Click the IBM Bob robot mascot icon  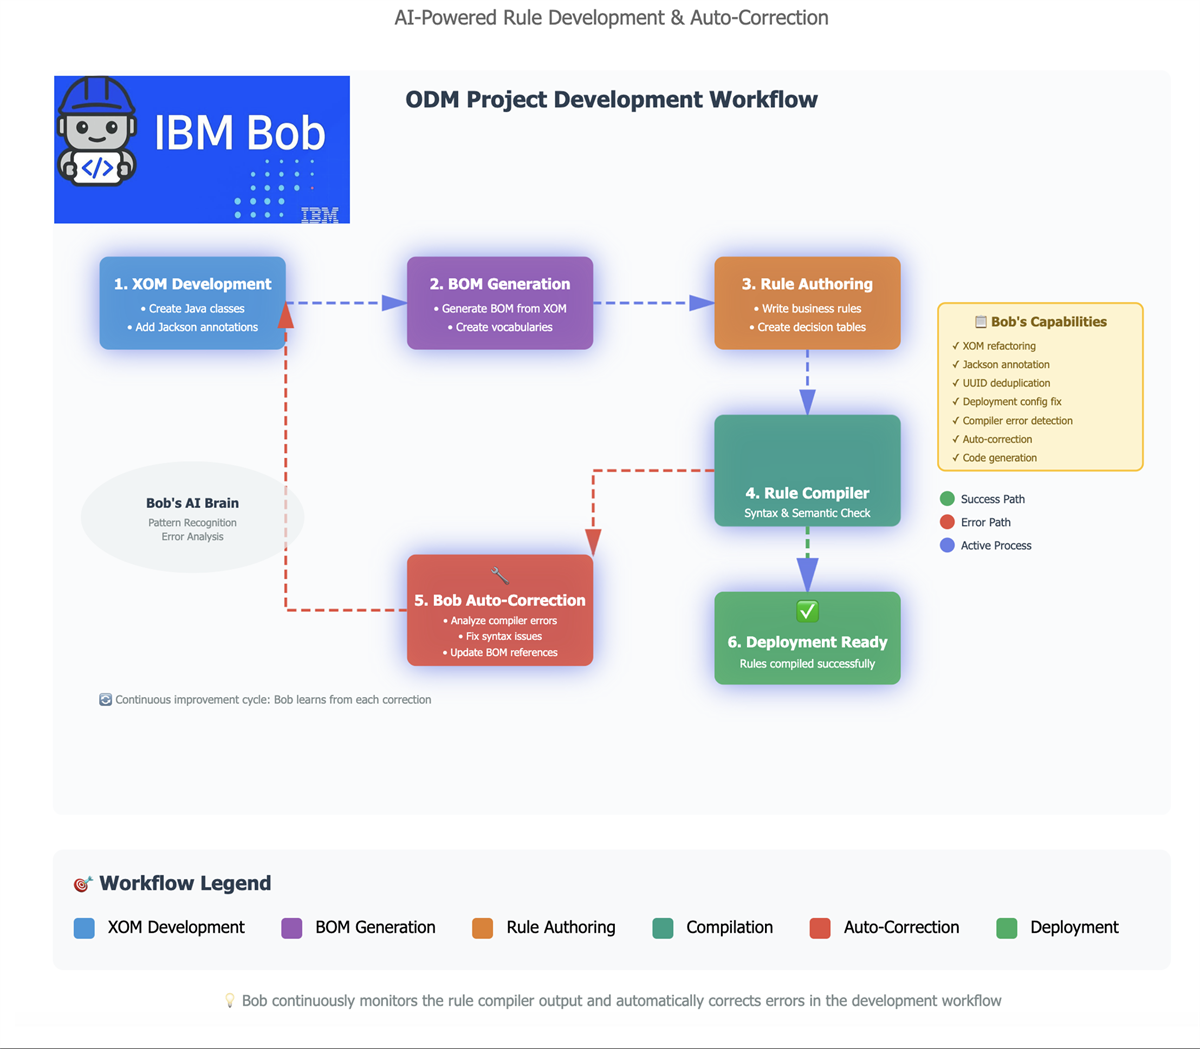pyautogui.click(x=96, y=131)
